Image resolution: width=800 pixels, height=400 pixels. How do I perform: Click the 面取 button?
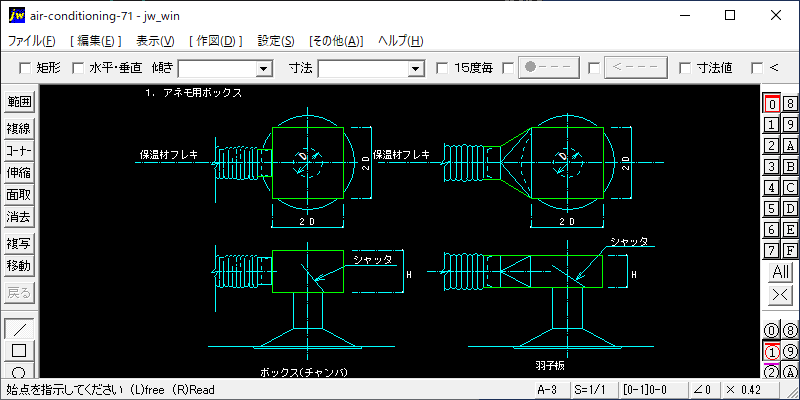click(x=19, y=195)
